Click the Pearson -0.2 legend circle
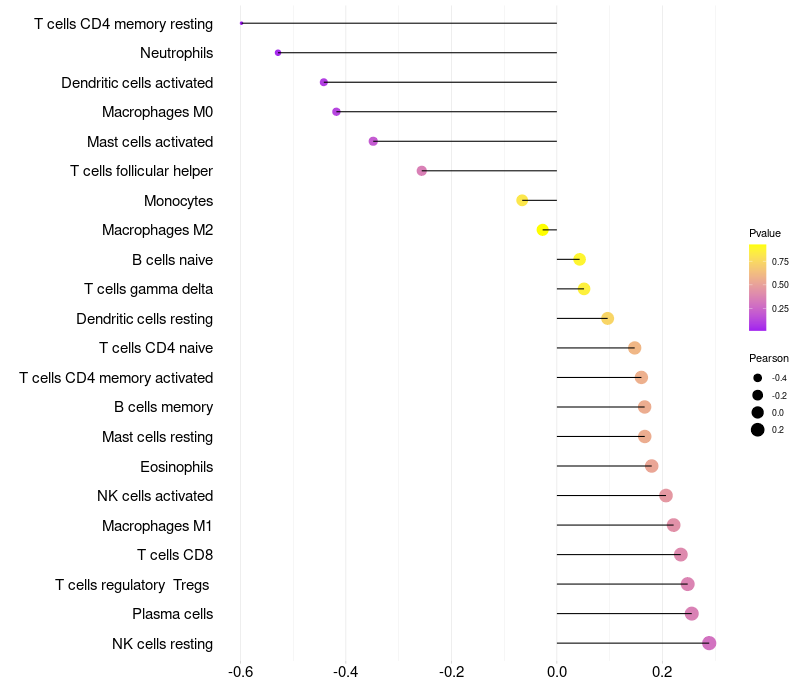Screen dimensions: 800x700 click(x=758, y=395)
